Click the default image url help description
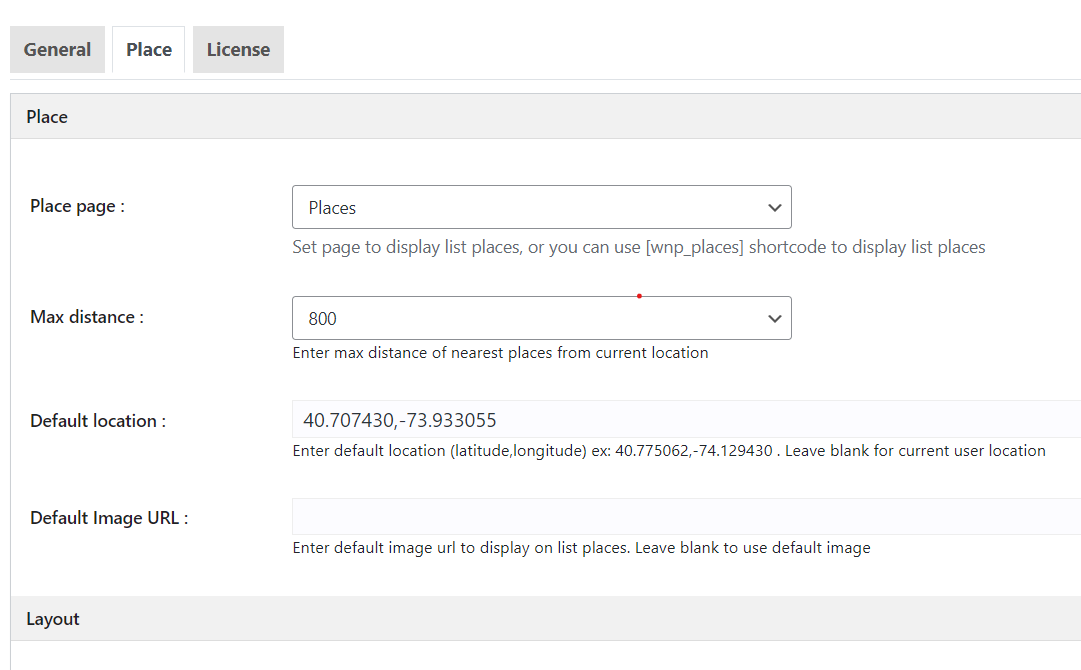This screenshot has height=670, width=1081. pyautogui.click(x=581, y=548)
